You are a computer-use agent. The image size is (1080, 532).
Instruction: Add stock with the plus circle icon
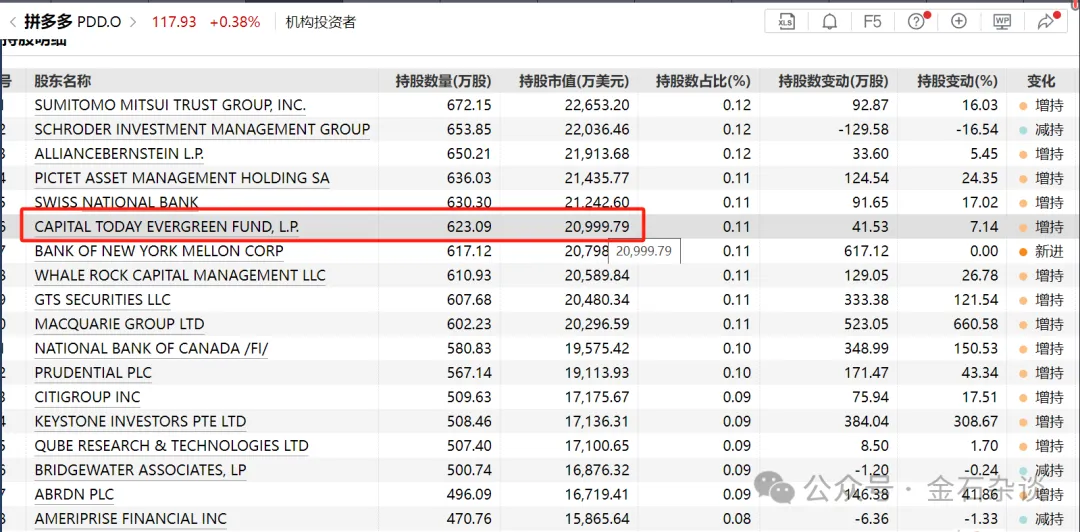point(958,21)
